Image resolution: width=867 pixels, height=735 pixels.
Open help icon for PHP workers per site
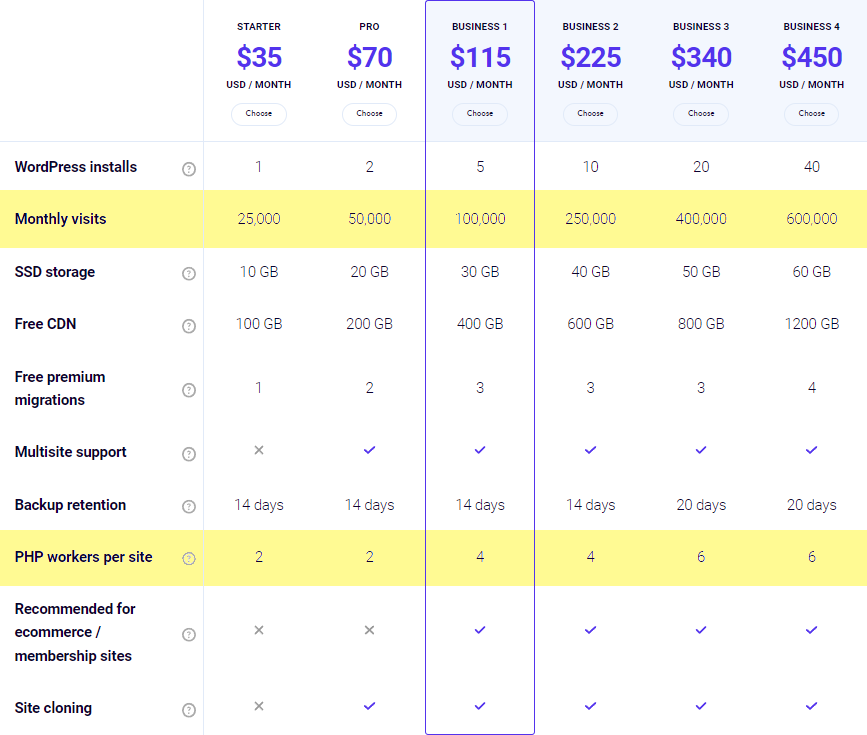[x=189, y=559]
